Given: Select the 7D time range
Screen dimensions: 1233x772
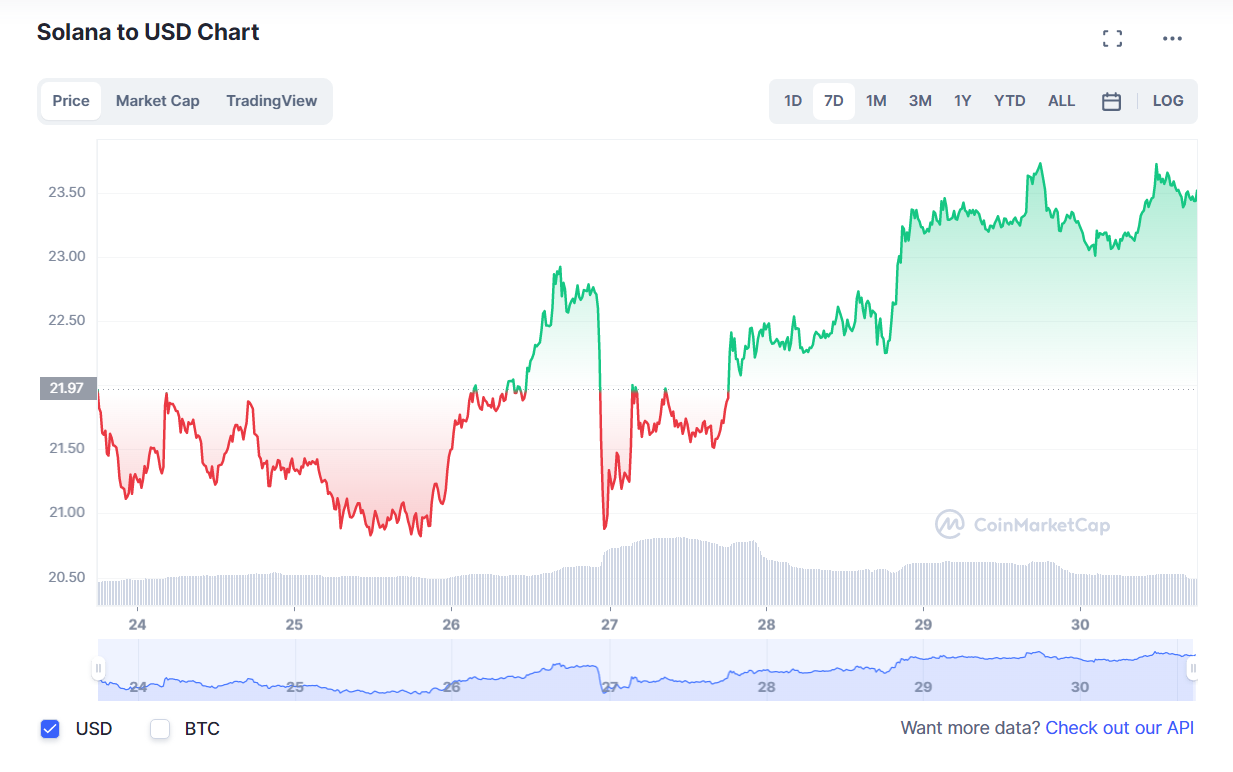Looking at the screenshot, I should tap(834, 101).
